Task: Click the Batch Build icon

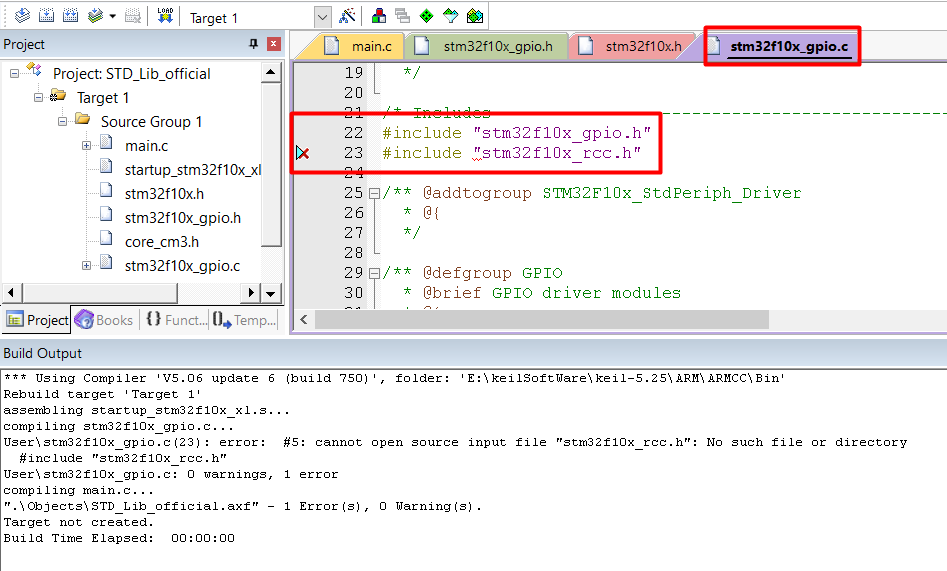Action: point(95,16)
